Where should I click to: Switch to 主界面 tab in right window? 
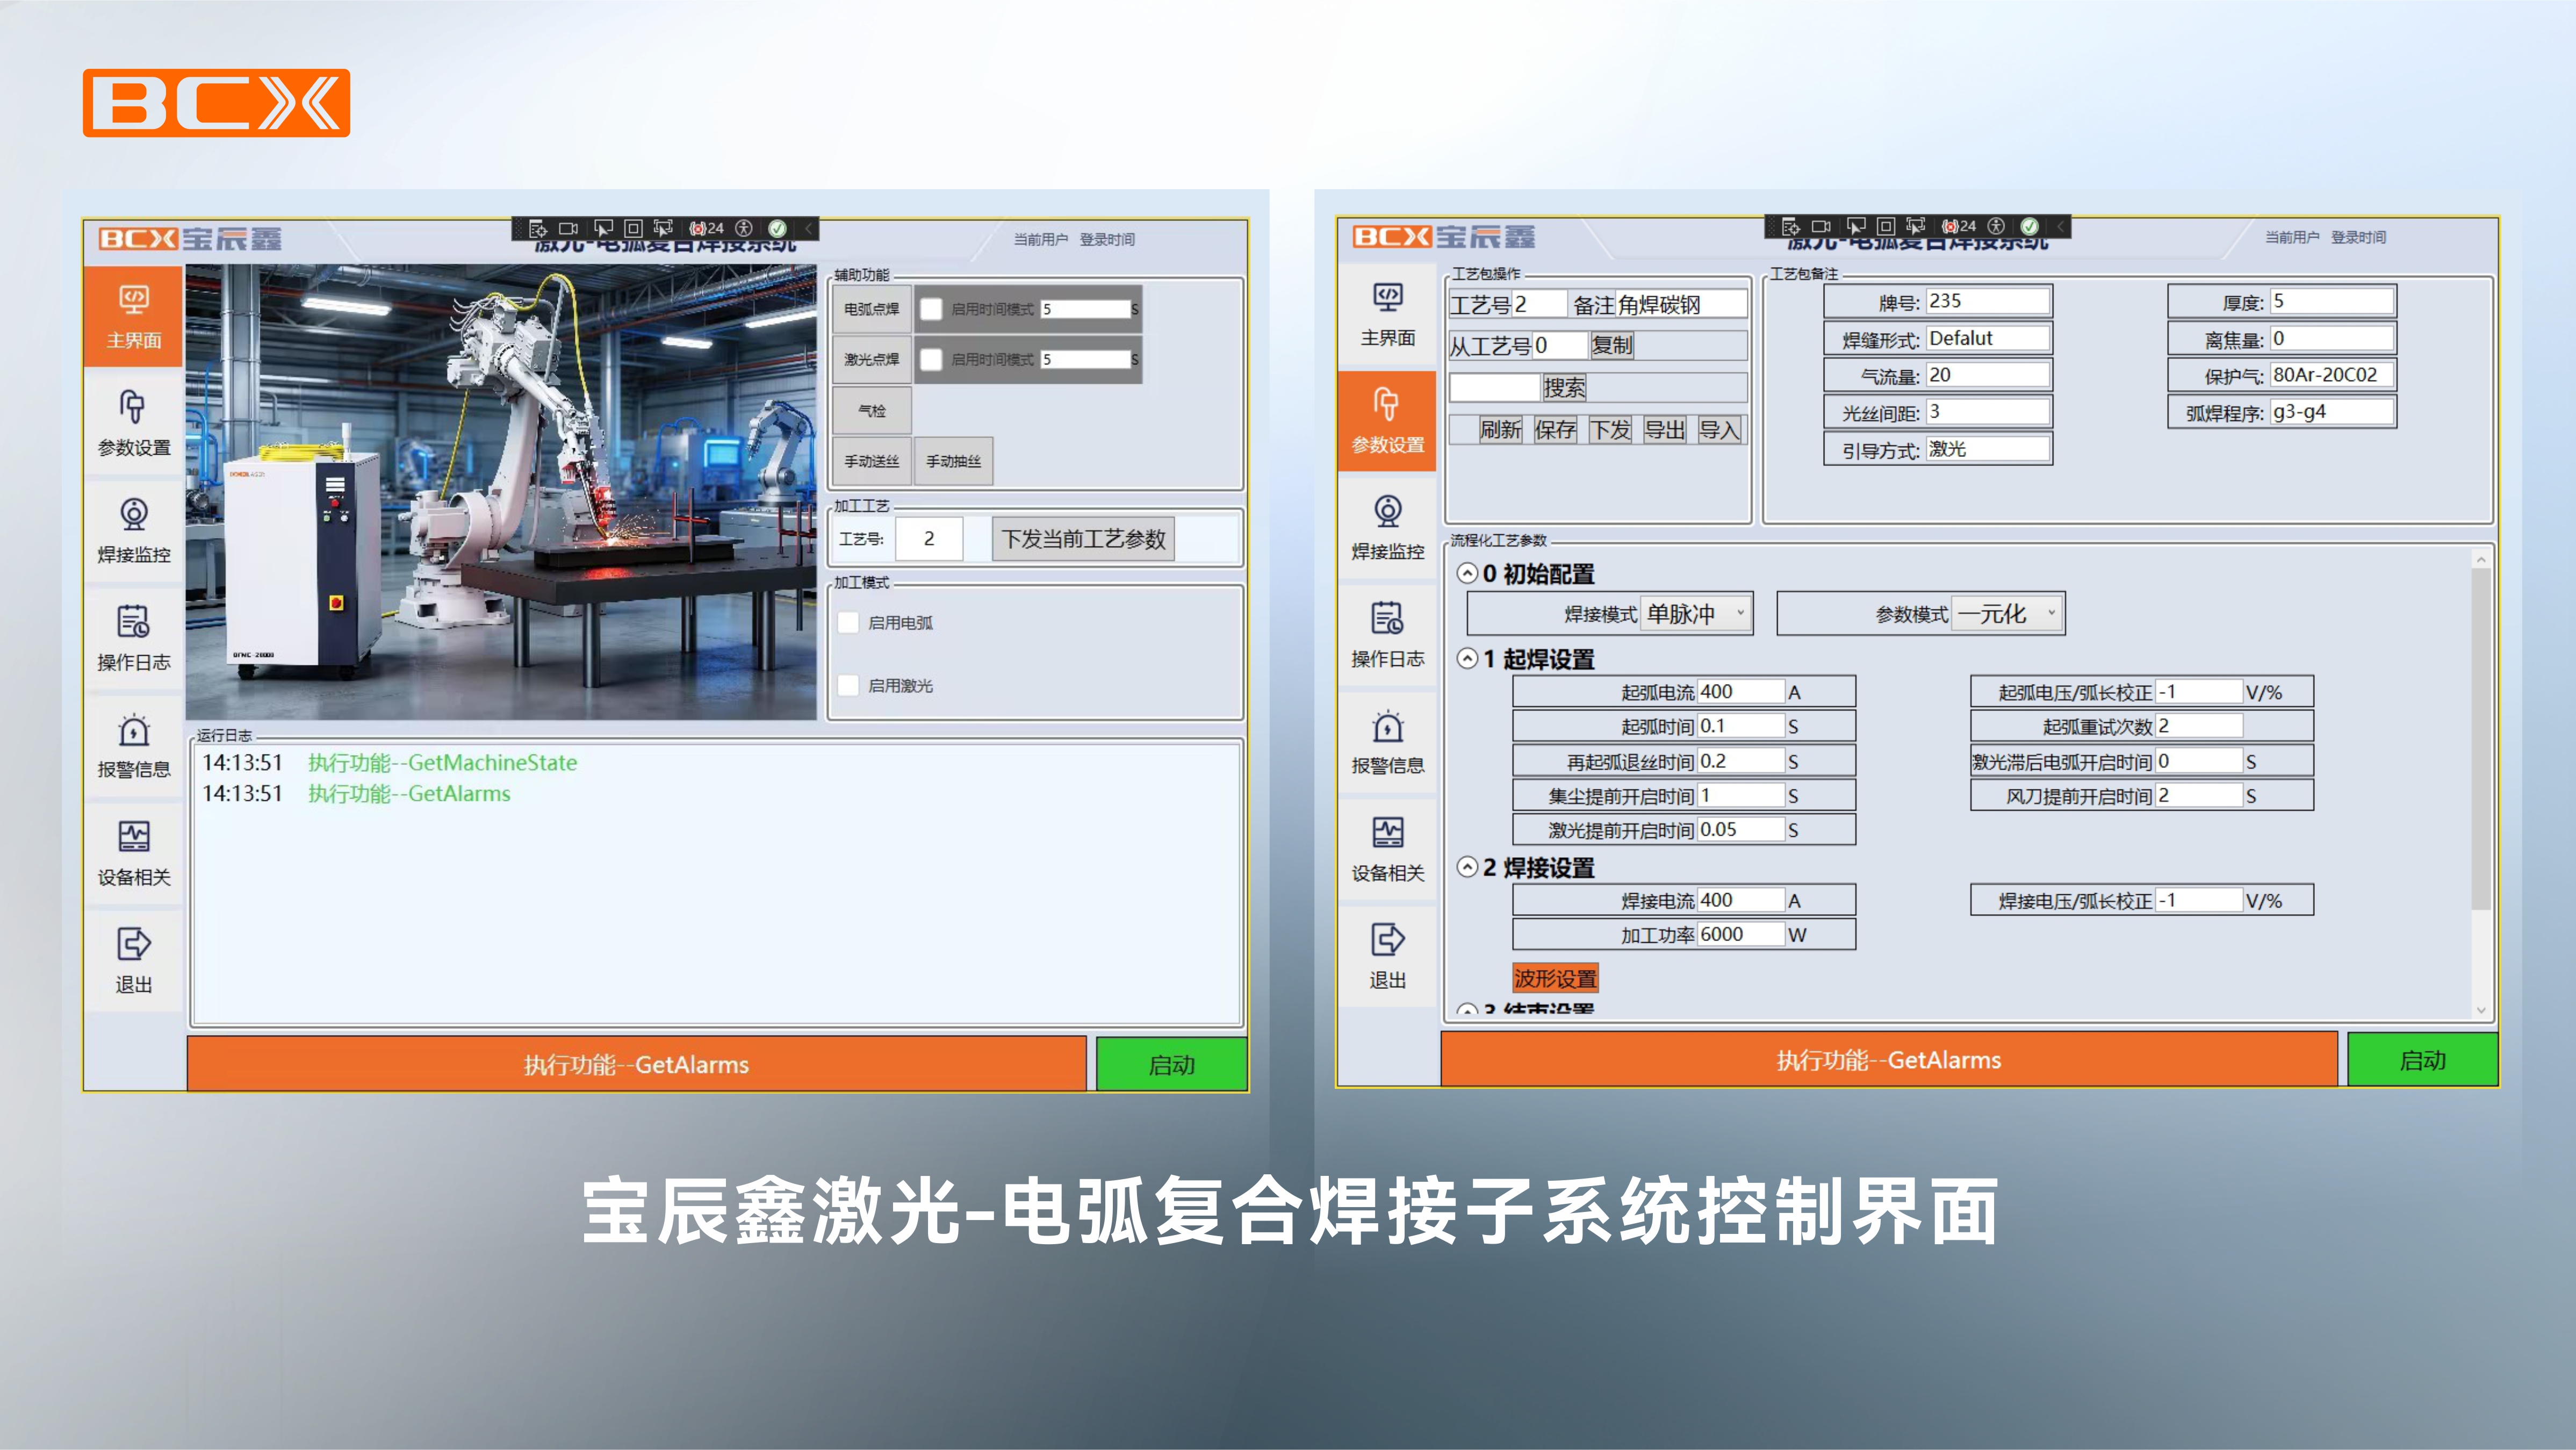pos(1387,315)
